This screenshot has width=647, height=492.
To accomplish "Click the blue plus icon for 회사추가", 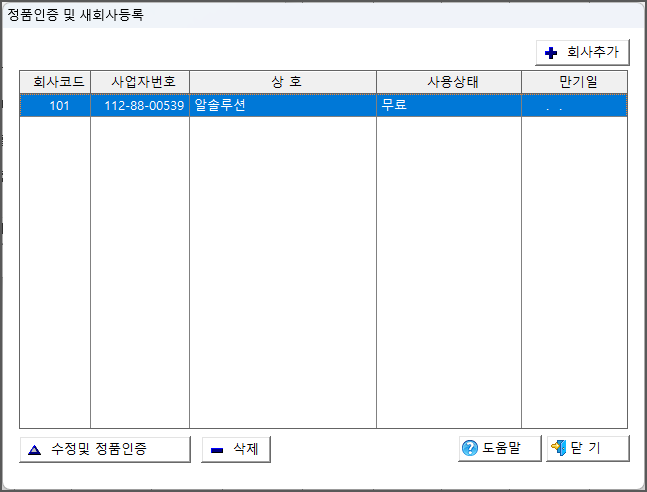I will click(551, 53).
